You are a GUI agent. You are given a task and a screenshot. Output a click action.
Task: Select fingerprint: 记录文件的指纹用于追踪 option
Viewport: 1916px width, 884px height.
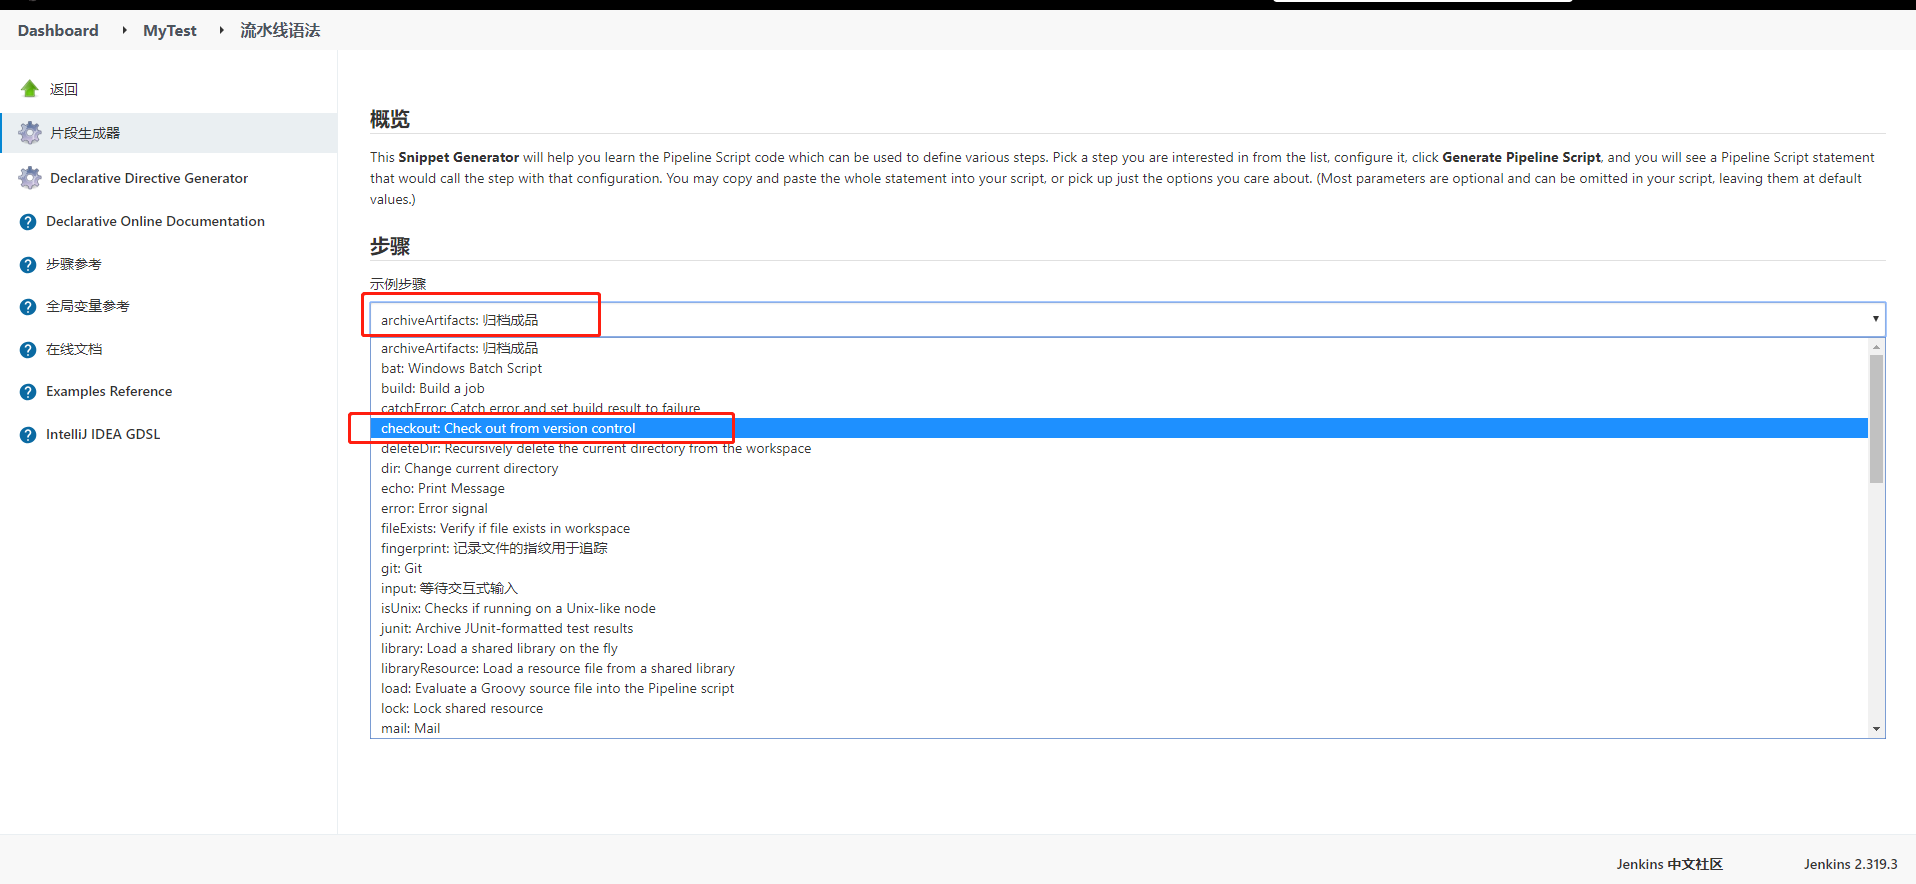(x=1119, y=548)
